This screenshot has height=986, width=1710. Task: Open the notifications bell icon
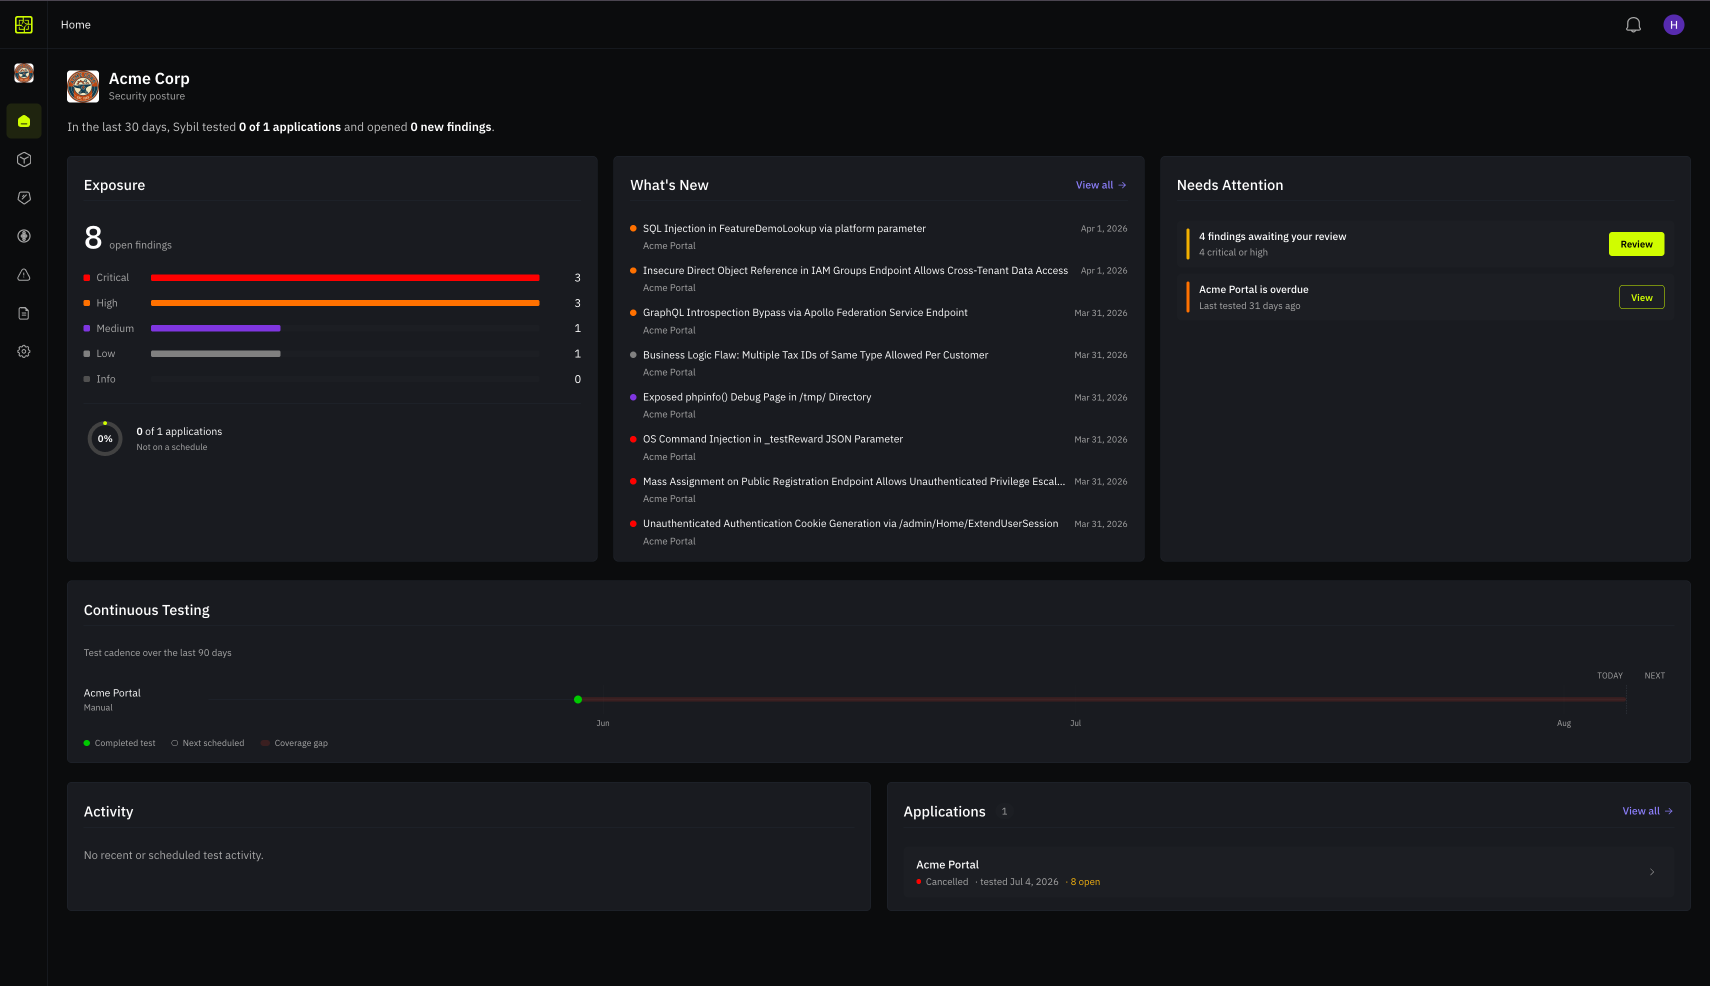point(1633,25)
